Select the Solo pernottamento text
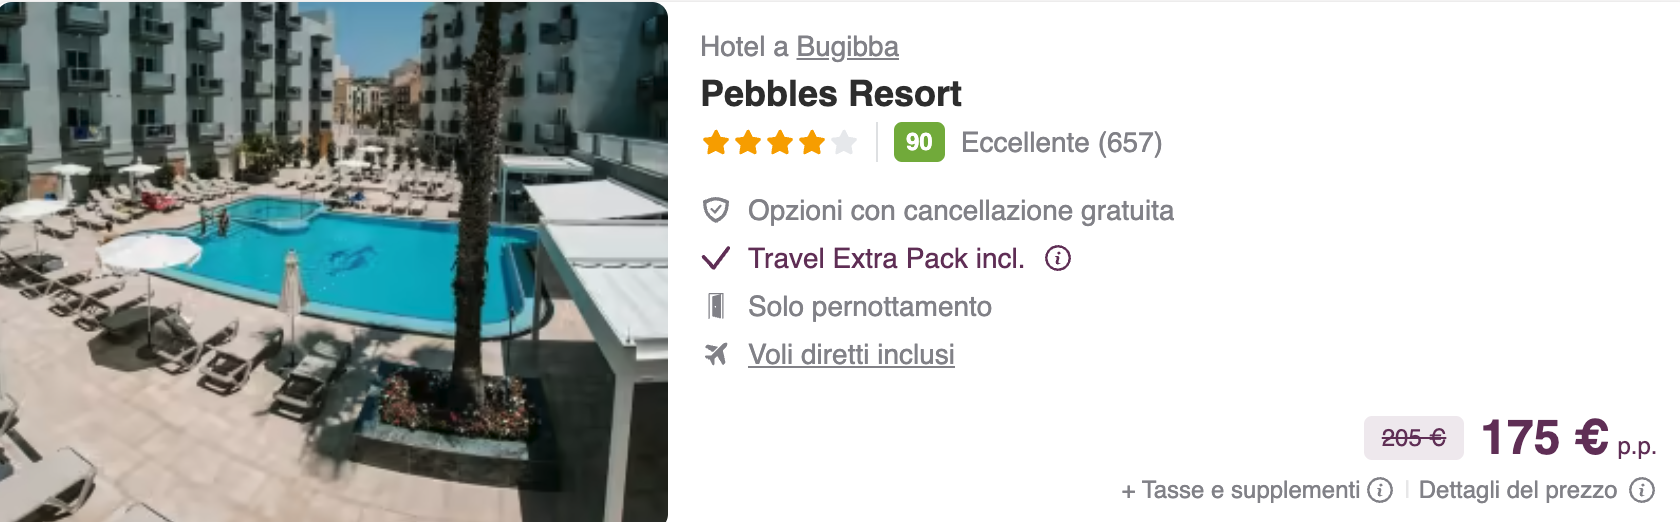 click(870, 307)
